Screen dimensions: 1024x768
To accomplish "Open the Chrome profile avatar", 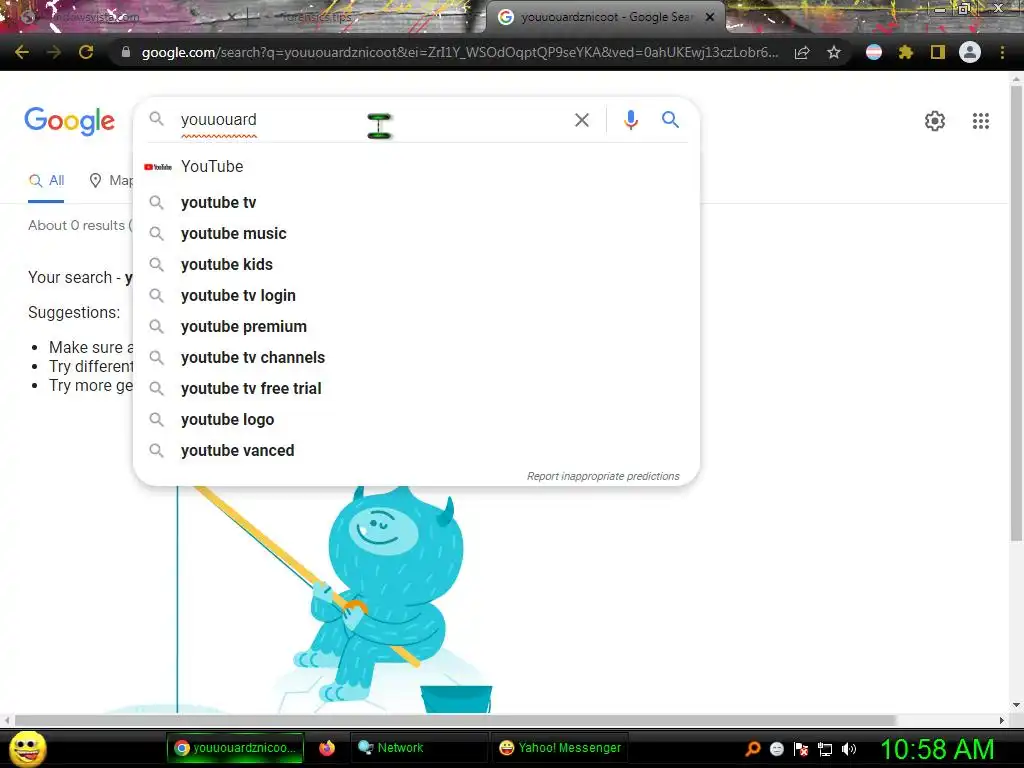I will (x=970, y=52).
